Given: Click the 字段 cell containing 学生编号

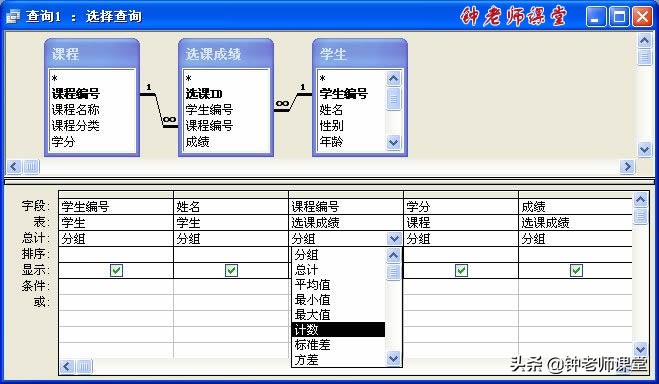Looking at the screenshot, I should coord(116,206).
